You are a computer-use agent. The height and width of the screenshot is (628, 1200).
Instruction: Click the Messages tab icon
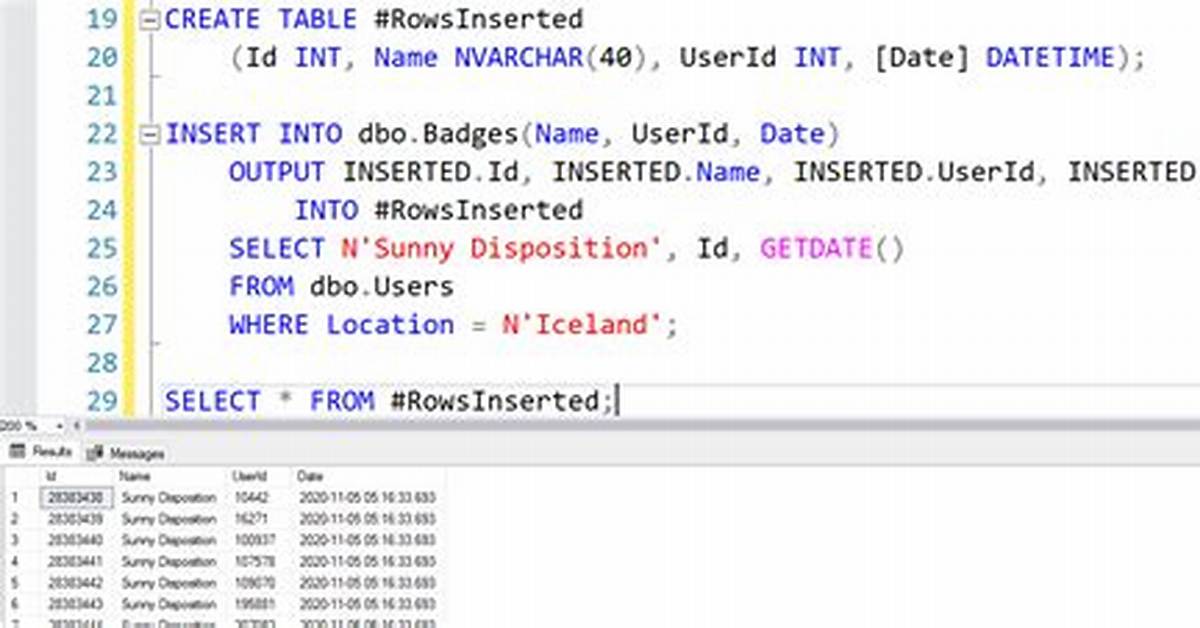[x=95, y=453]
